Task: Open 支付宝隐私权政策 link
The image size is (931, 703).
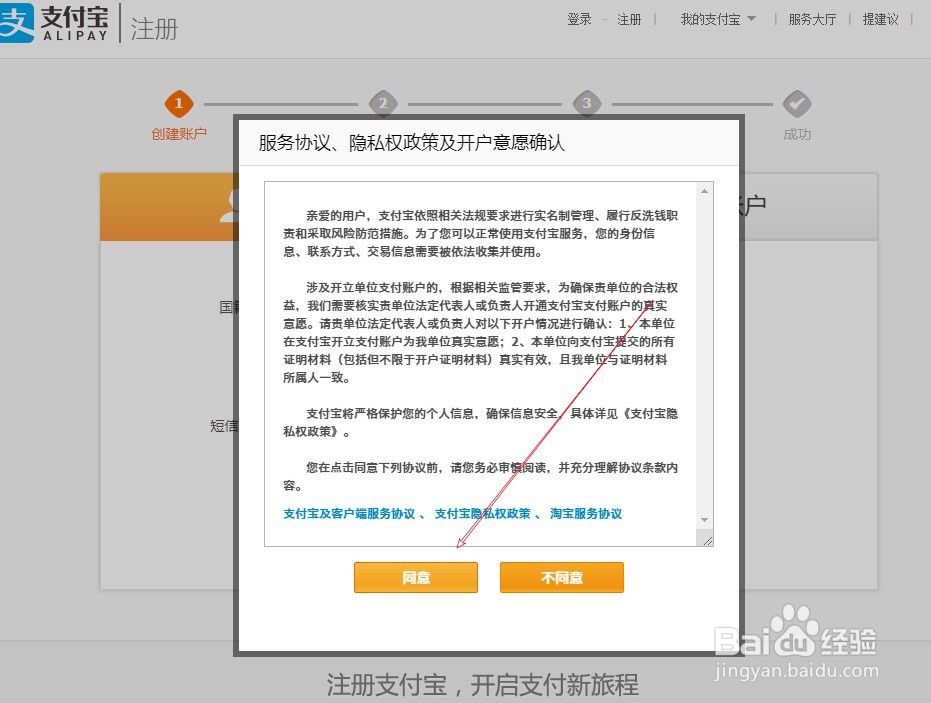Action: pos(482,514)
